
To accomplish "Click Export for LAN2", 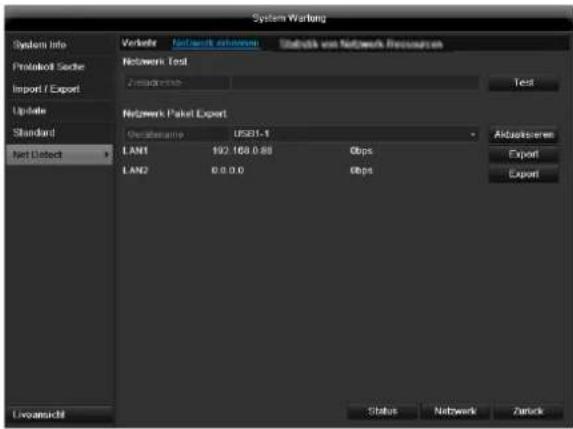I will click(524, 174).
